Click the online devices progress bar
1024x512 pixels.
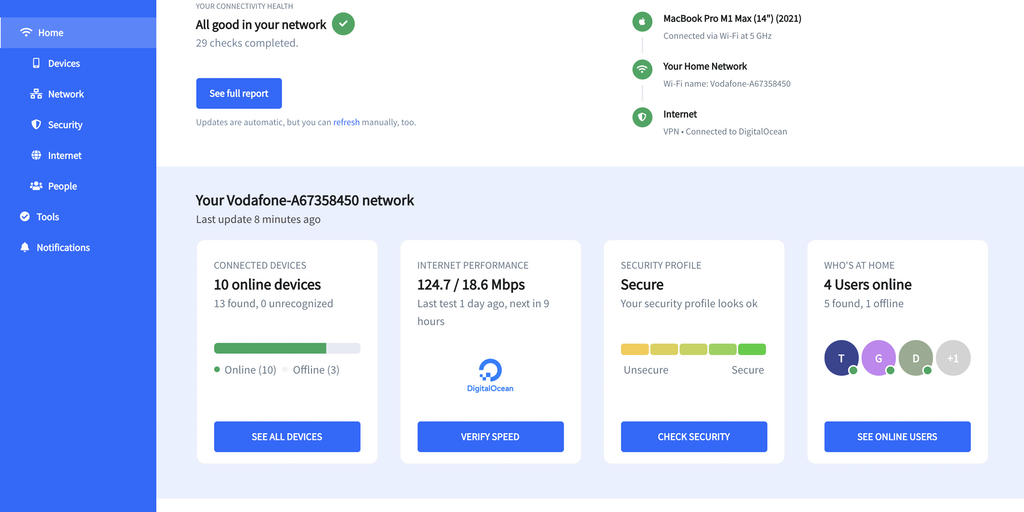pos(287,348)
